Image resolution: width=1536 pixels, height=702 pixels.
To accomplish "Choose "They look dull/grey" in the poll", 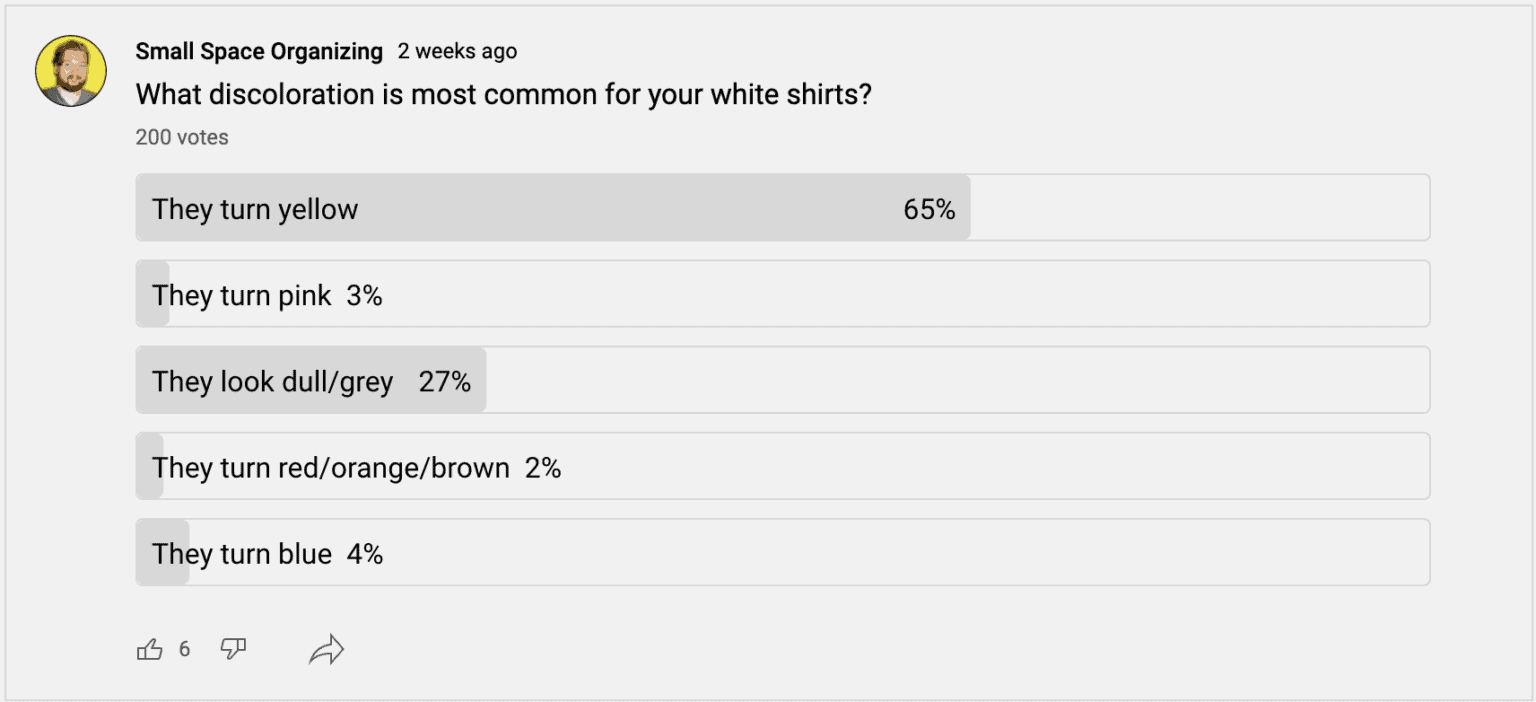I will coord(272,381).
